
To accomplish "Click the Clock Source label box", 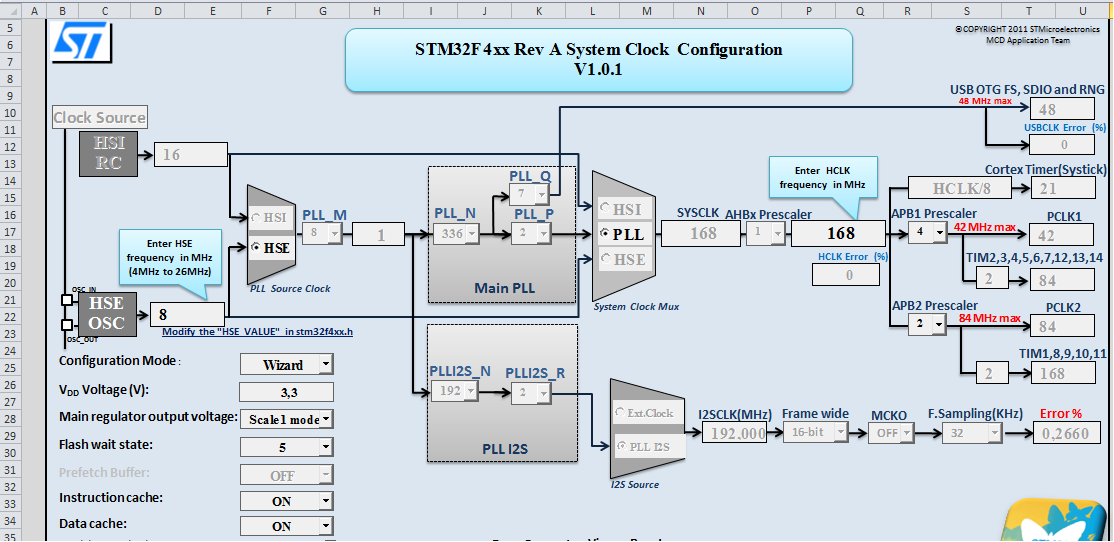I will tap(100, 118).
